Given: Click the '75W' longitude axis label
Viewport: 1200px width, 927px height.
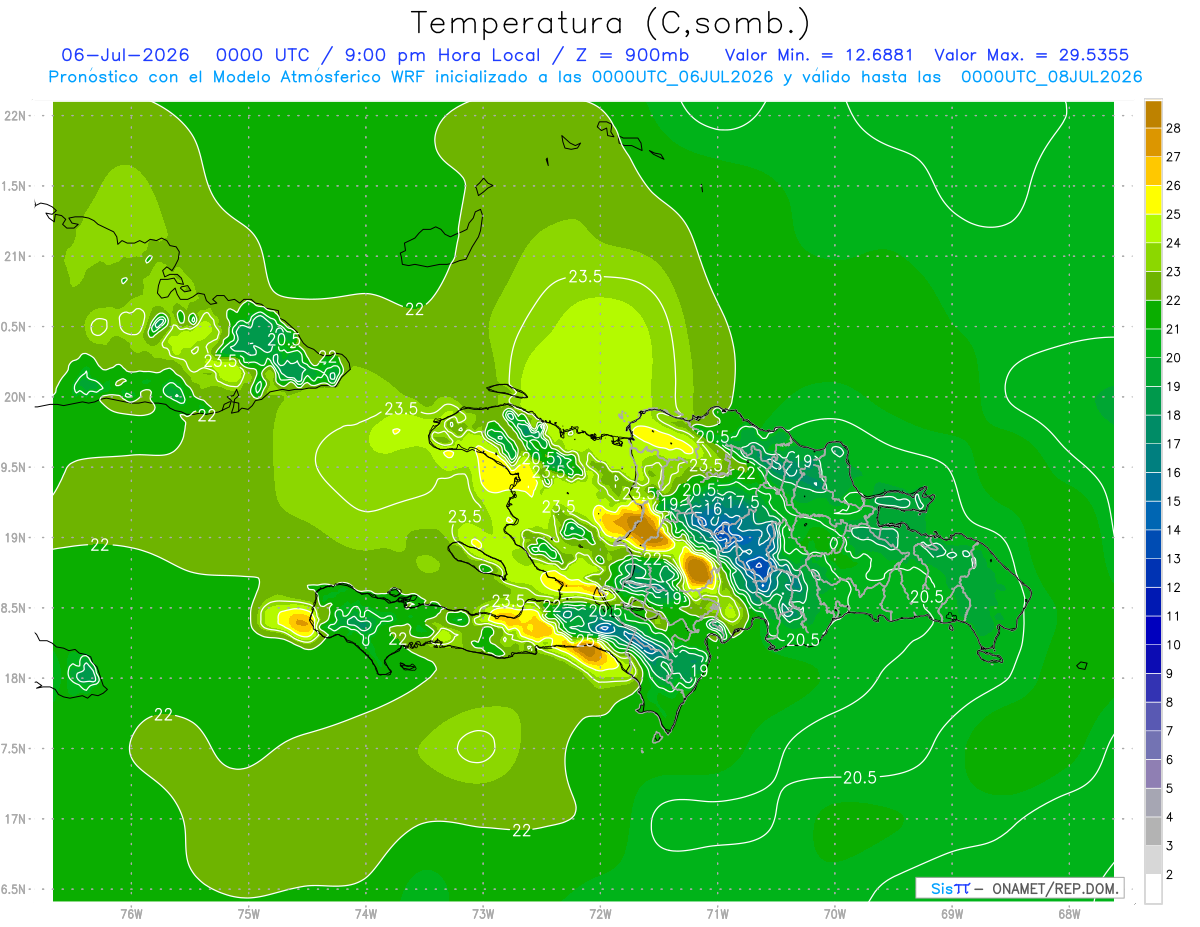Looking at the screenshot, I should tap(249, 914).
